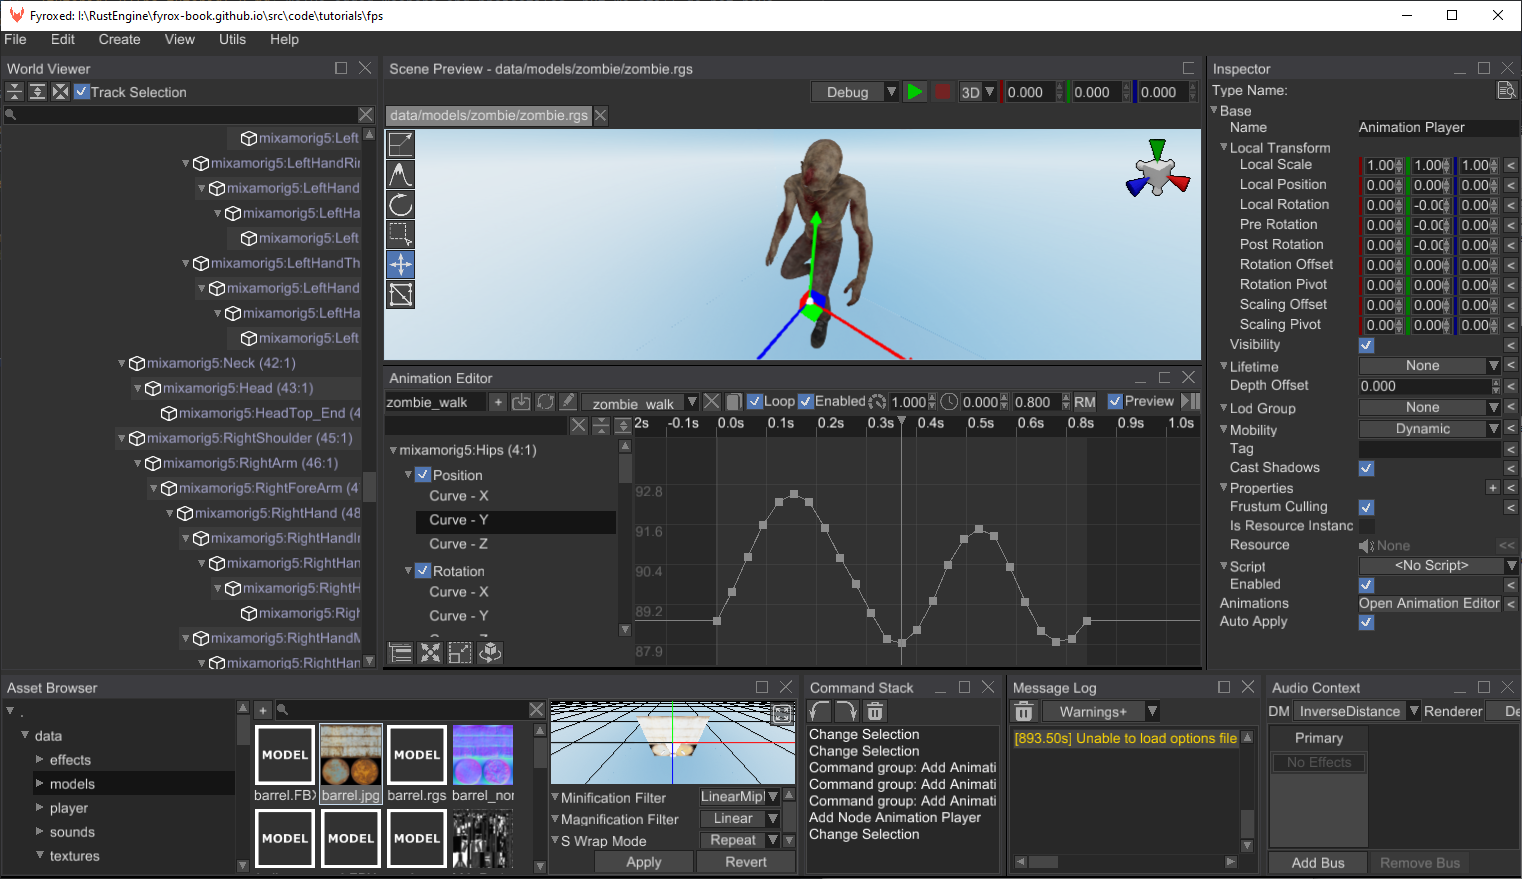This screenshot has width=1522, height=879.
Task: Click the zoom-to-fit curves icon
Action: click(x=430, y=653)
